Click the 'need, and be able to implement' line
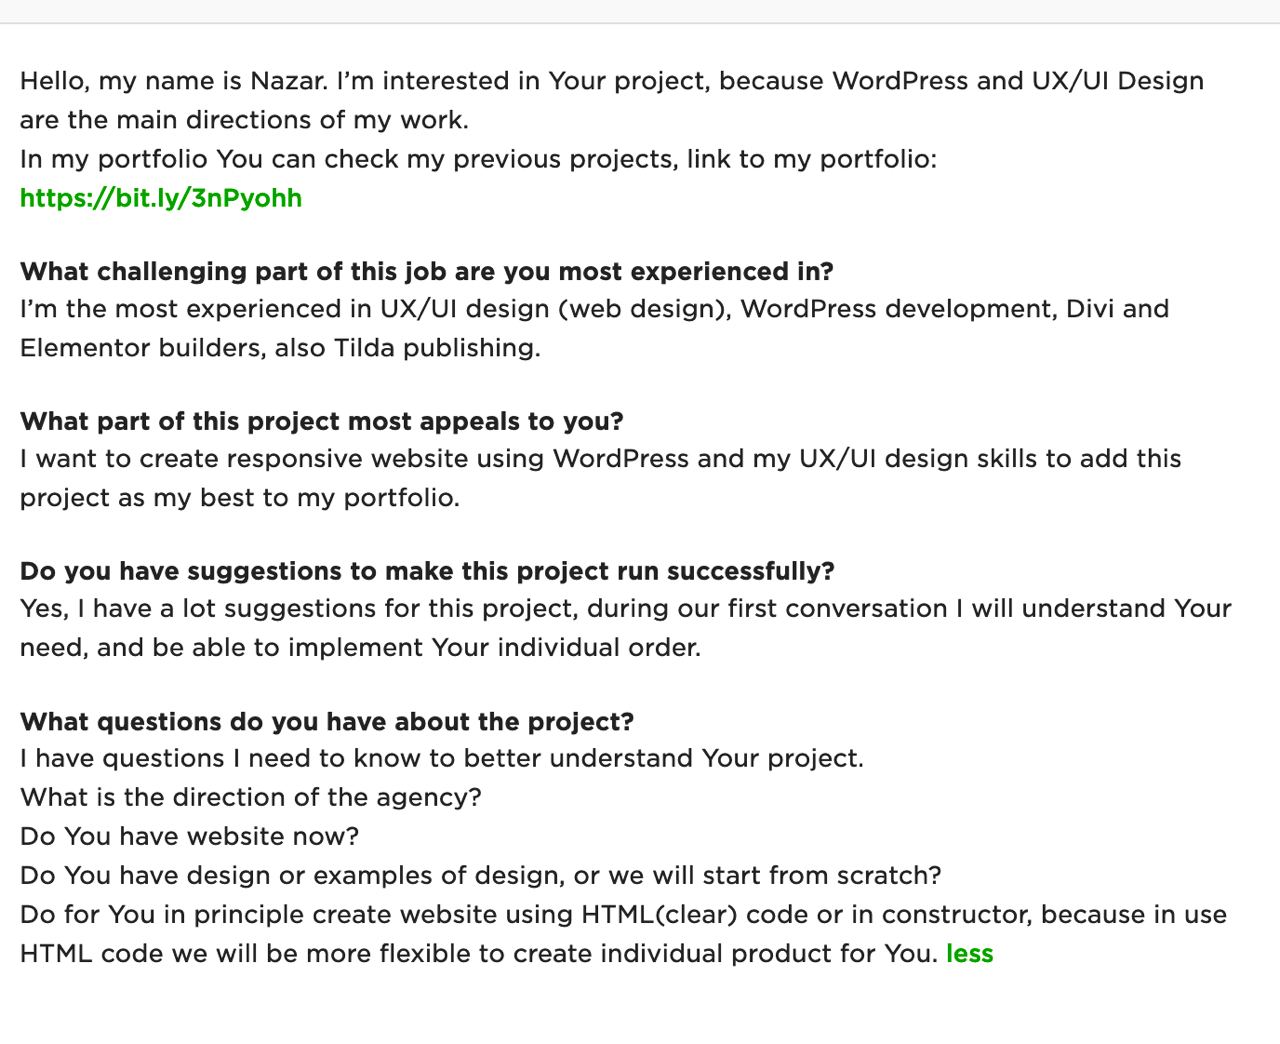The height and width of the screenshot is (1044, 1280). [x=360, y=648]
